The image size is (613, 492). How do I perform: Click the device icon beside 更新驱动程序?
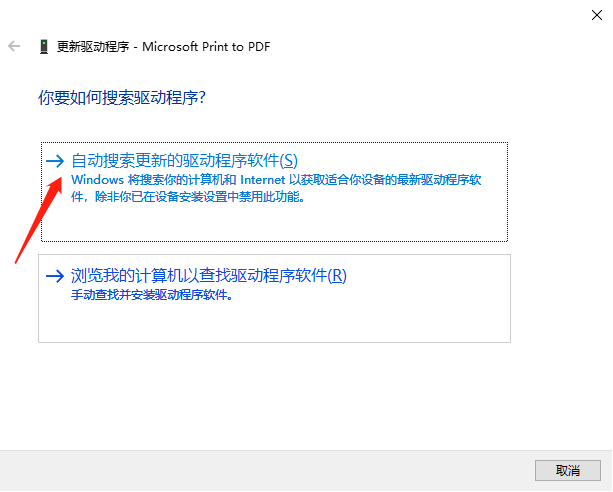[x=44, y=47]
